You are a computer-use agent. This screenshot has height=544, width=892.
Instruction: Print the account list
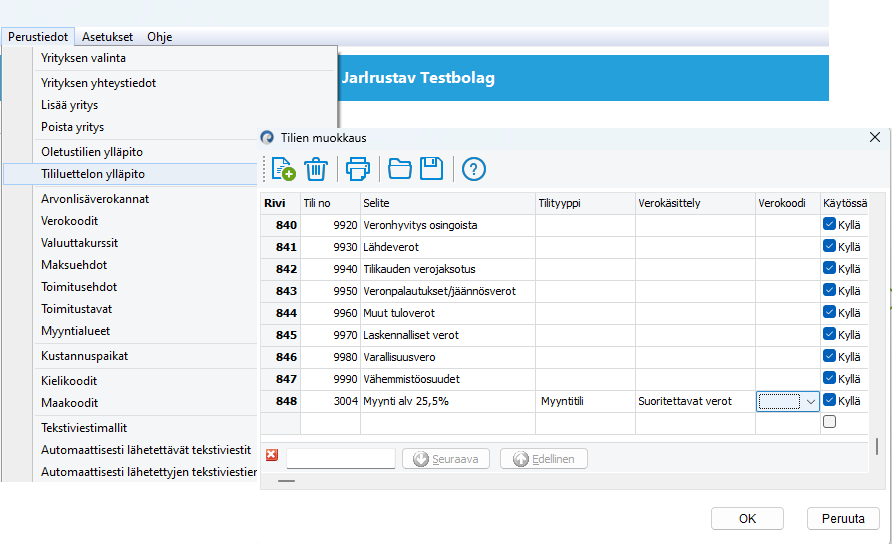358,169
